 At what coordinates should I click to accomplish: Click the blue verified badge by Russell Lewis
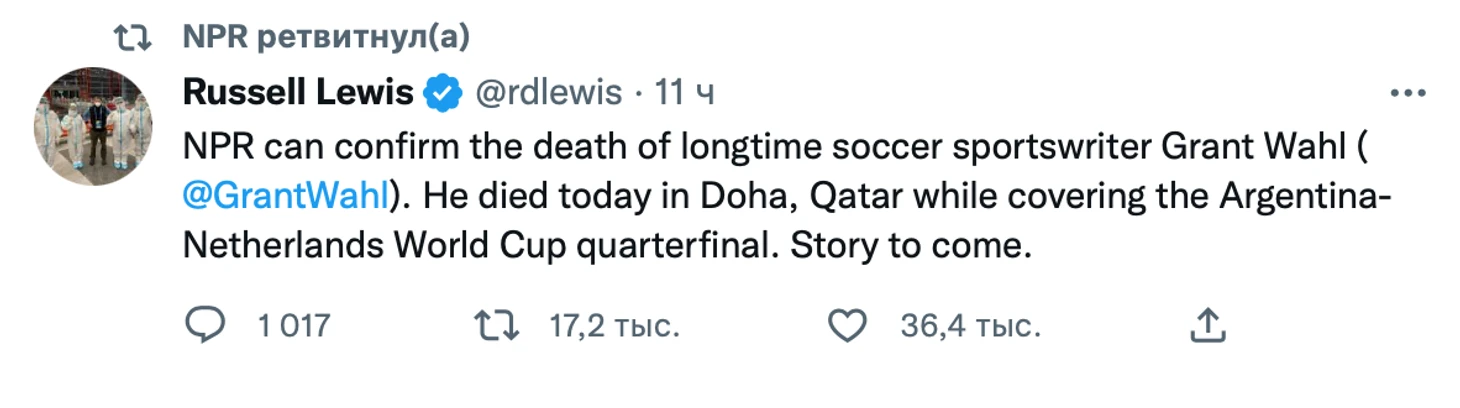[442, 94]
